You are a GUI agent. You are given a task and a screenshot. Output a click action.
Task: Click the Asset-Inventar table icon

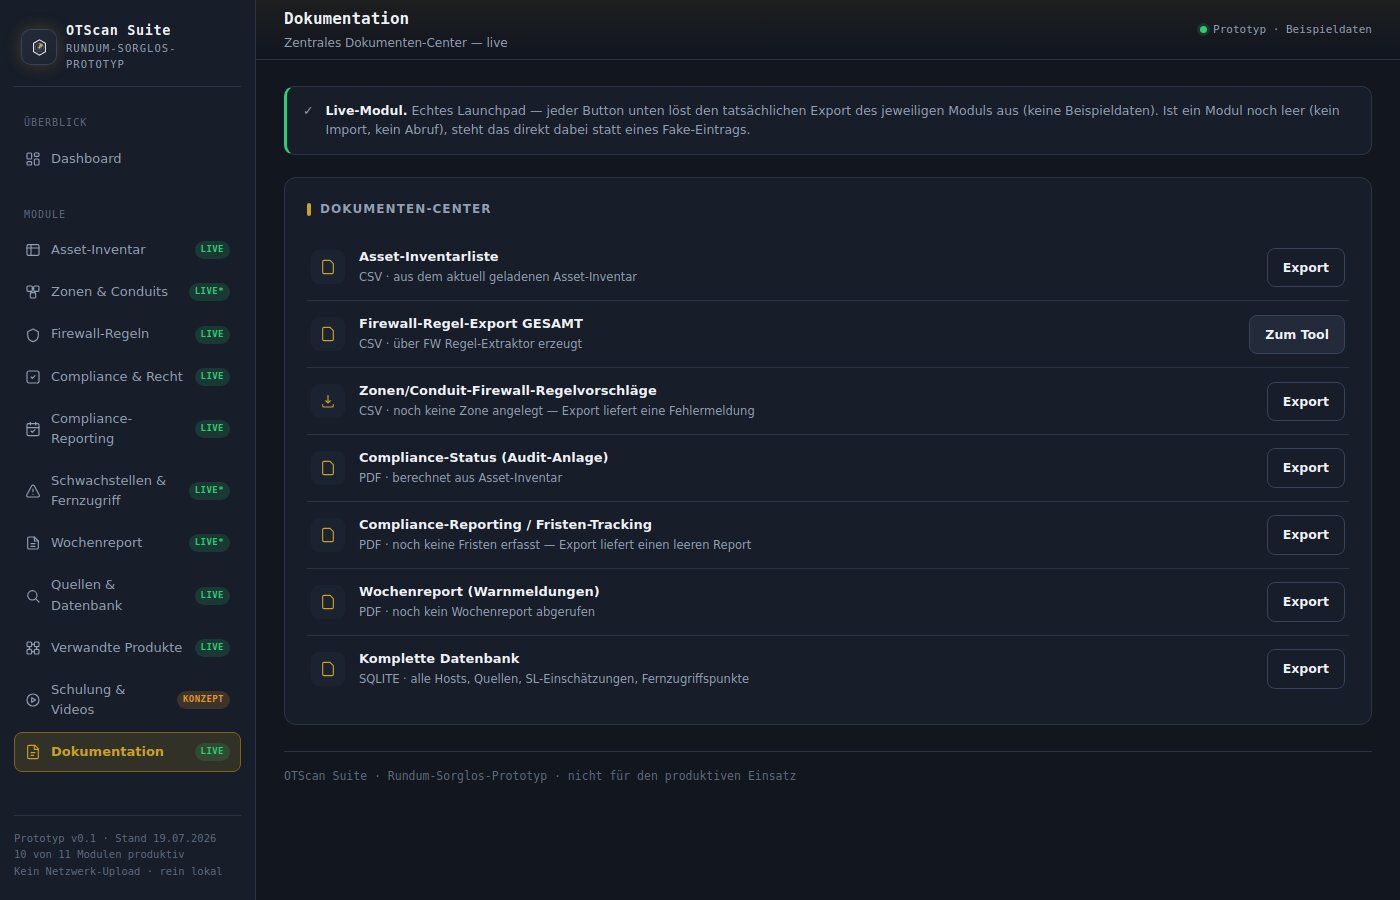(x=33, y=250)
